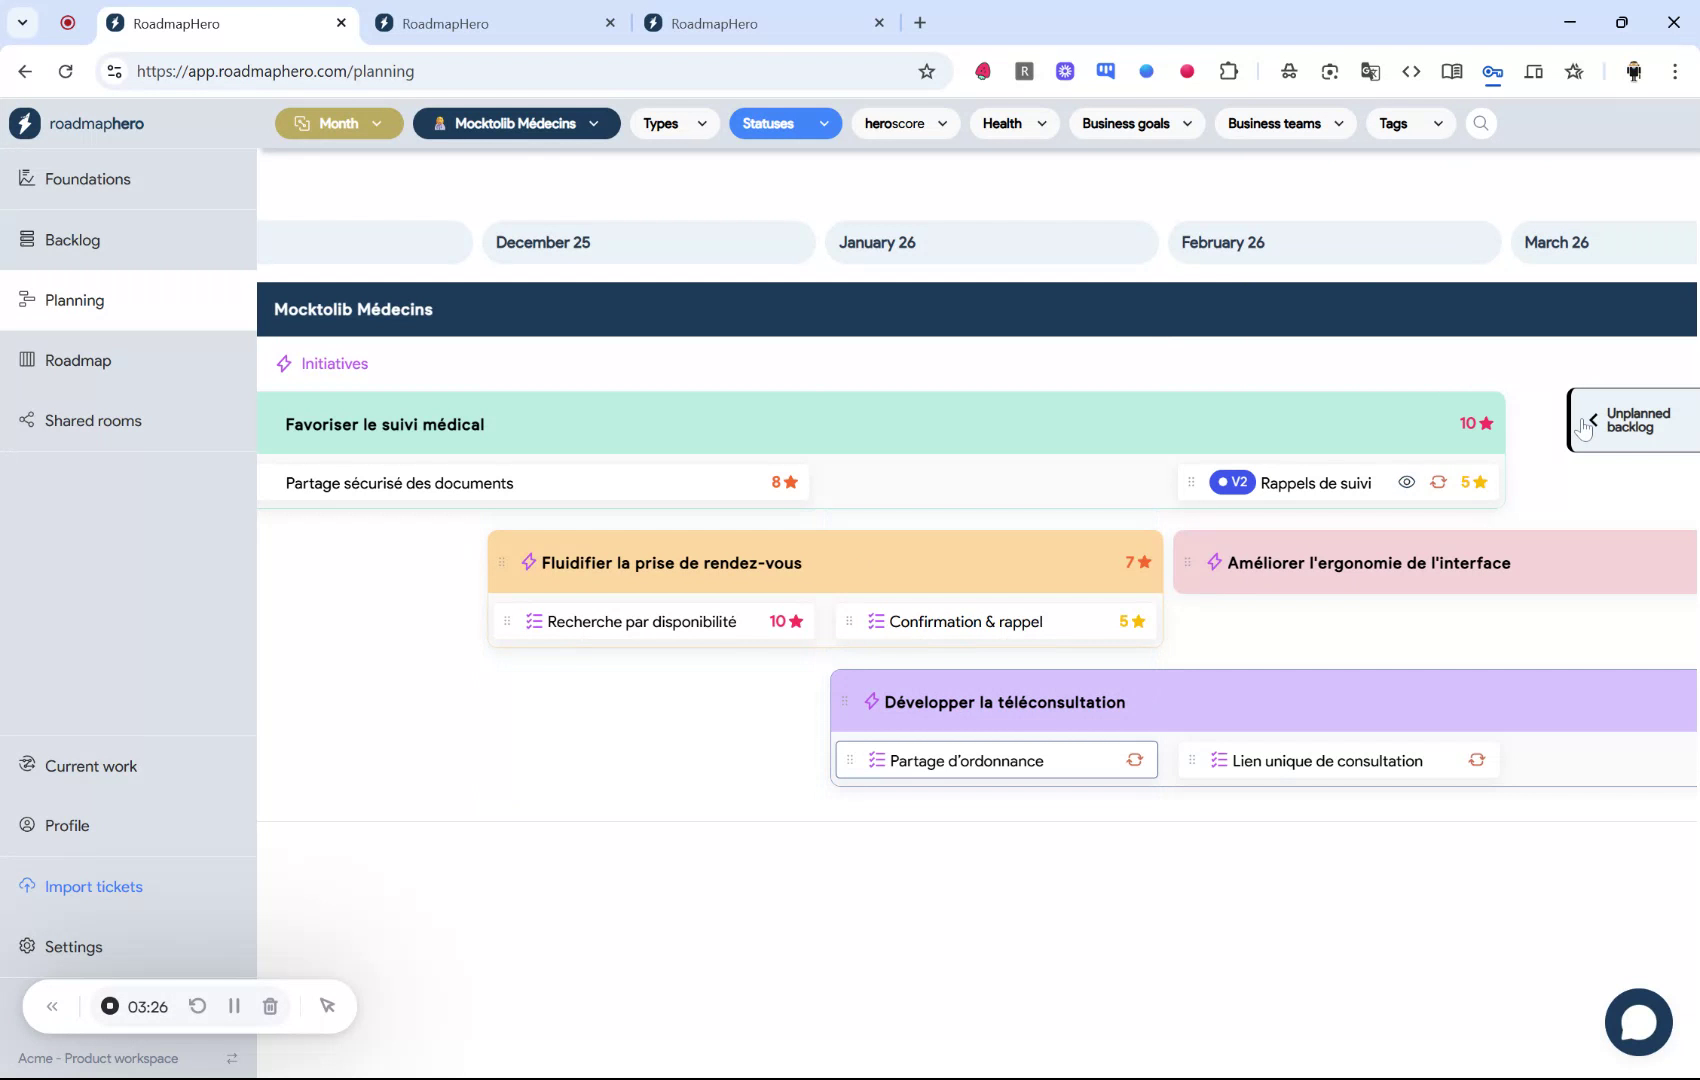Open Settings from the sidebar
The width and height of the screenshot is (1700, 1080).
click(x=72, y=946)
